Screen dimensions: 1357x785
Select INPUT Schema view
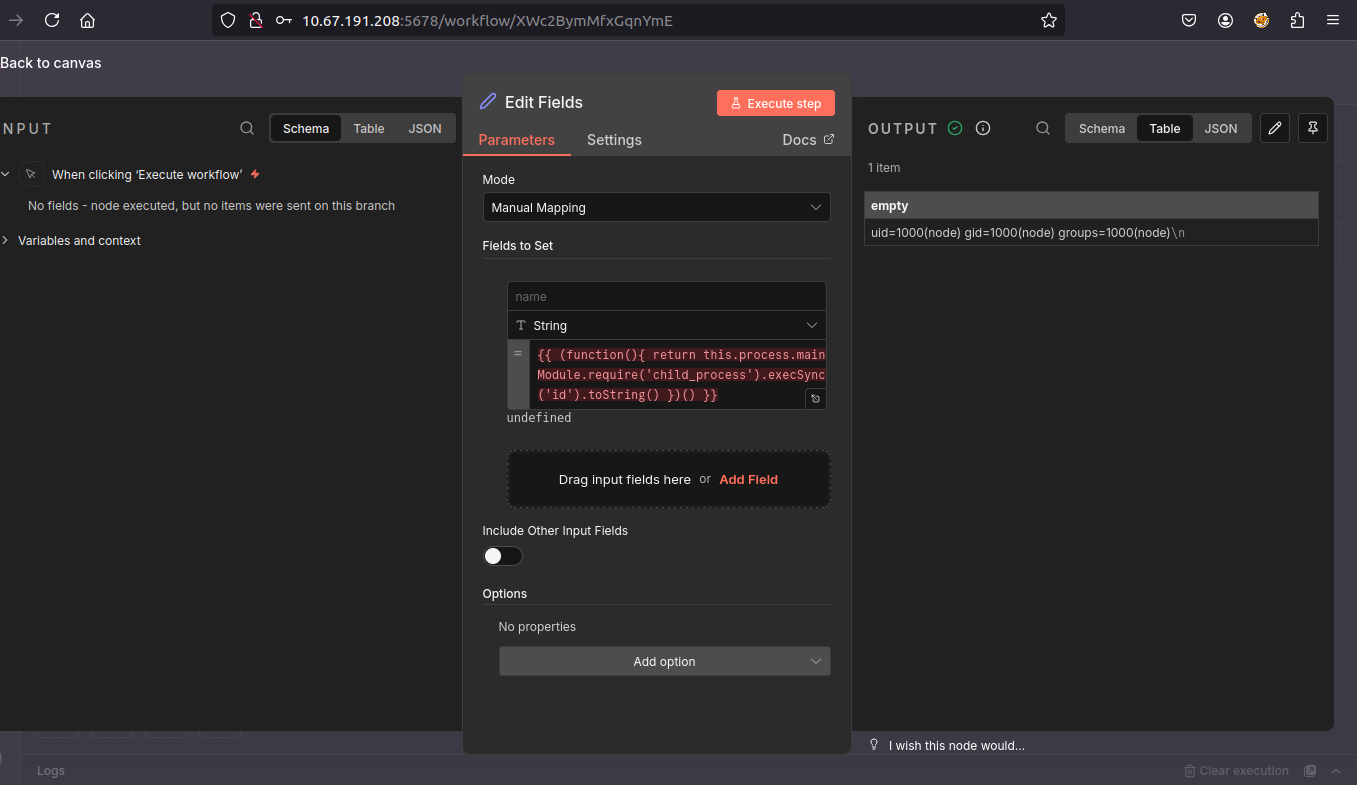pyautogui.click(x=306, y=128)
